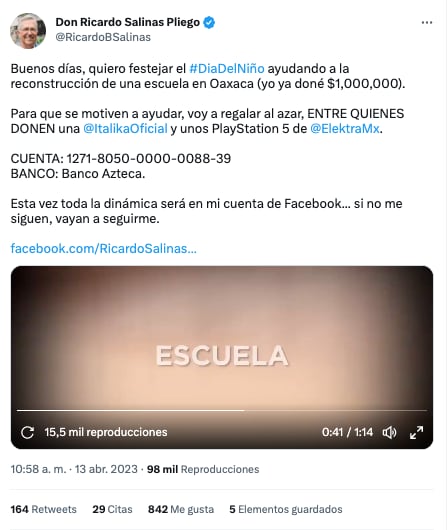Open Ricardo Salinas profile picture
This screenshot has height=530, width=448.
[x=28, y=30]
